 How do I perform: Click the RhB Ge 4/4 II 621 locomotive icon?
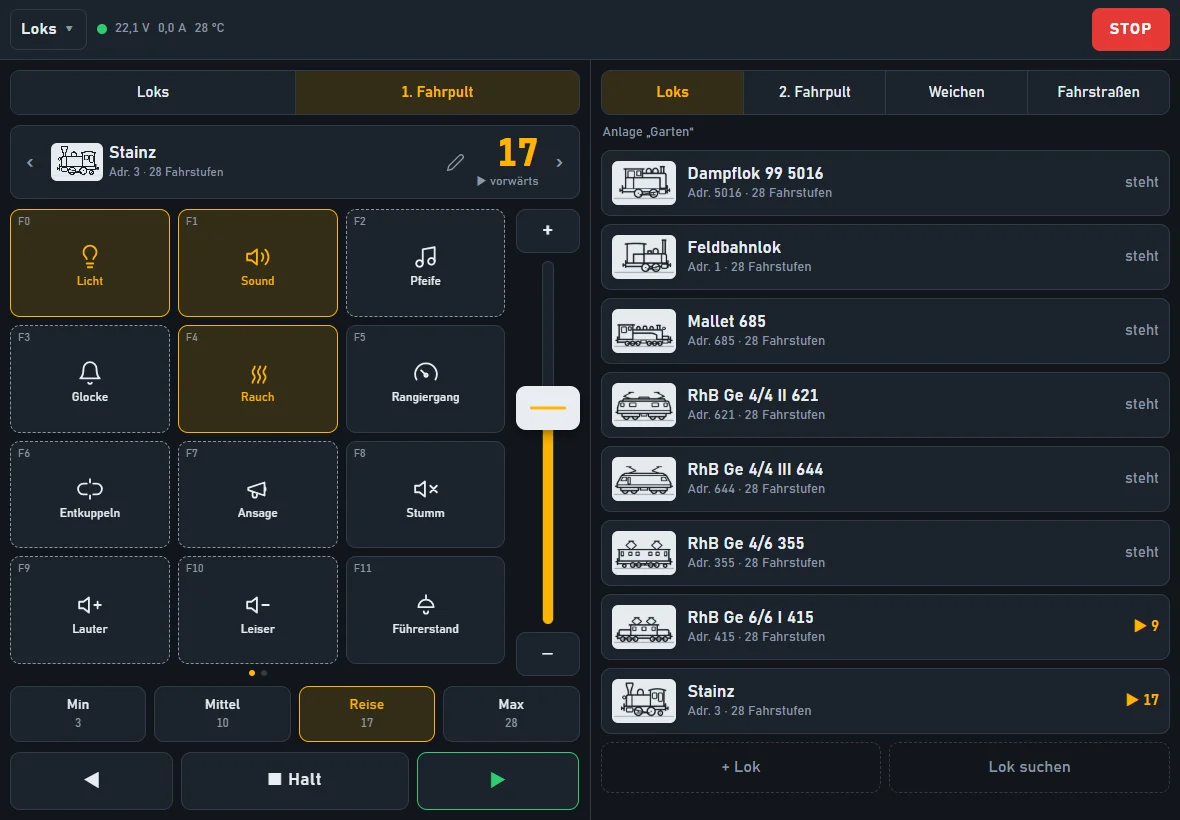(x=644, y=405)
